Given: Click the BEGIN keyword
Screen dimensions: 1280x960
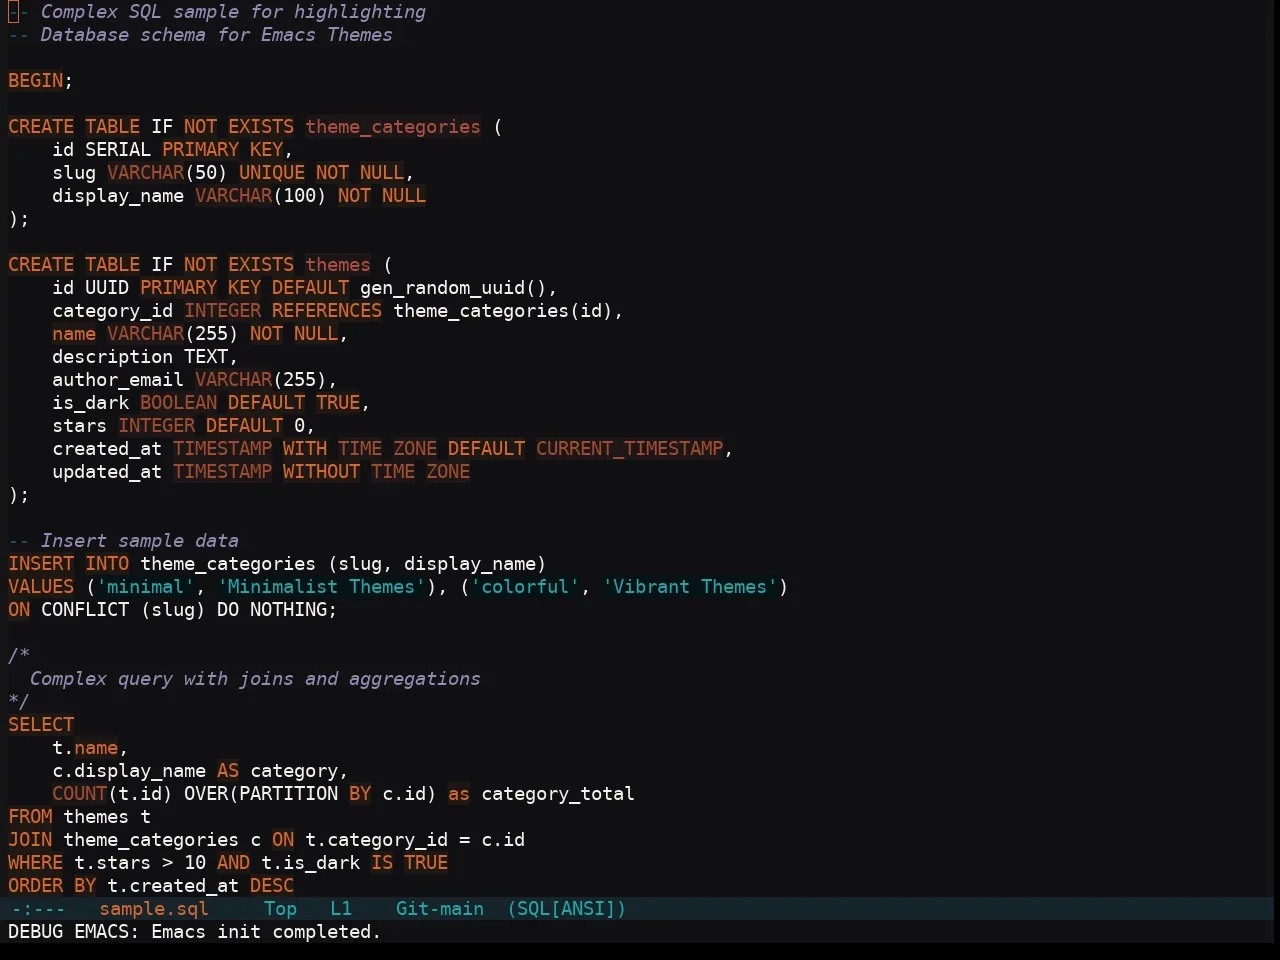Looking at the screenshot, I should [x=36, y=81].
